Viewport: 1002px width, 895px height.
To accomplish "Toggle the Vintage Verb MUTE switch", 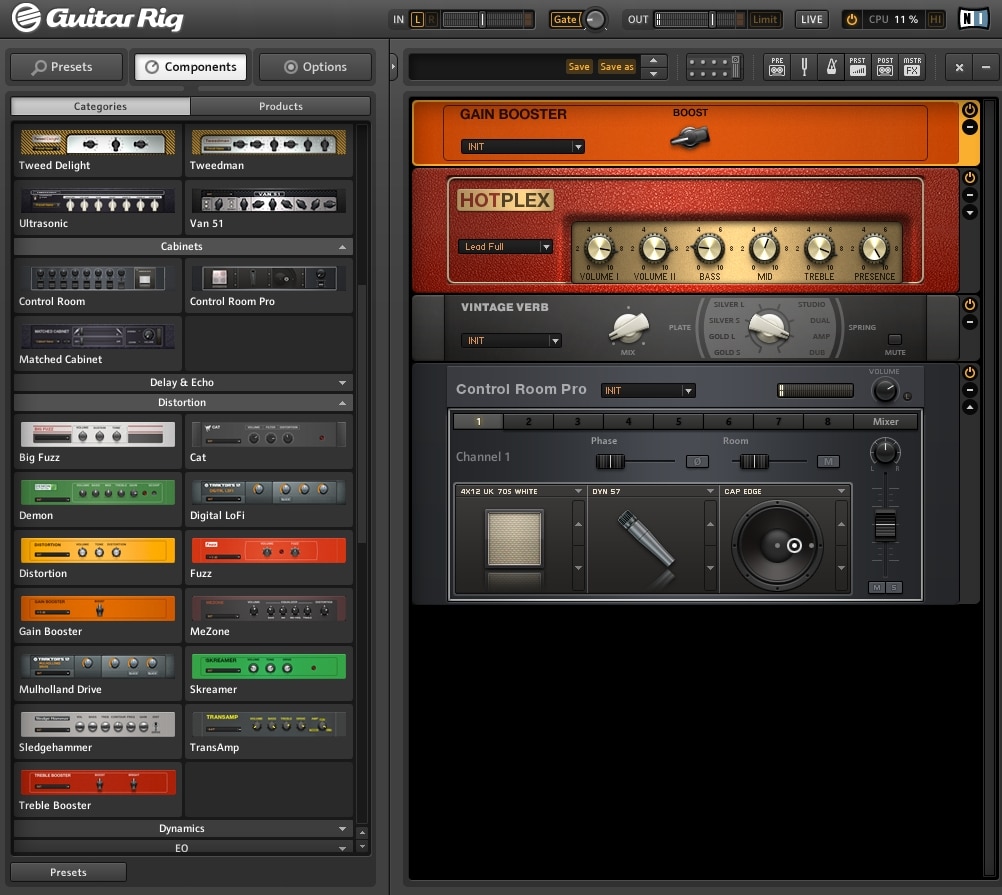I will tap(895, 339).
